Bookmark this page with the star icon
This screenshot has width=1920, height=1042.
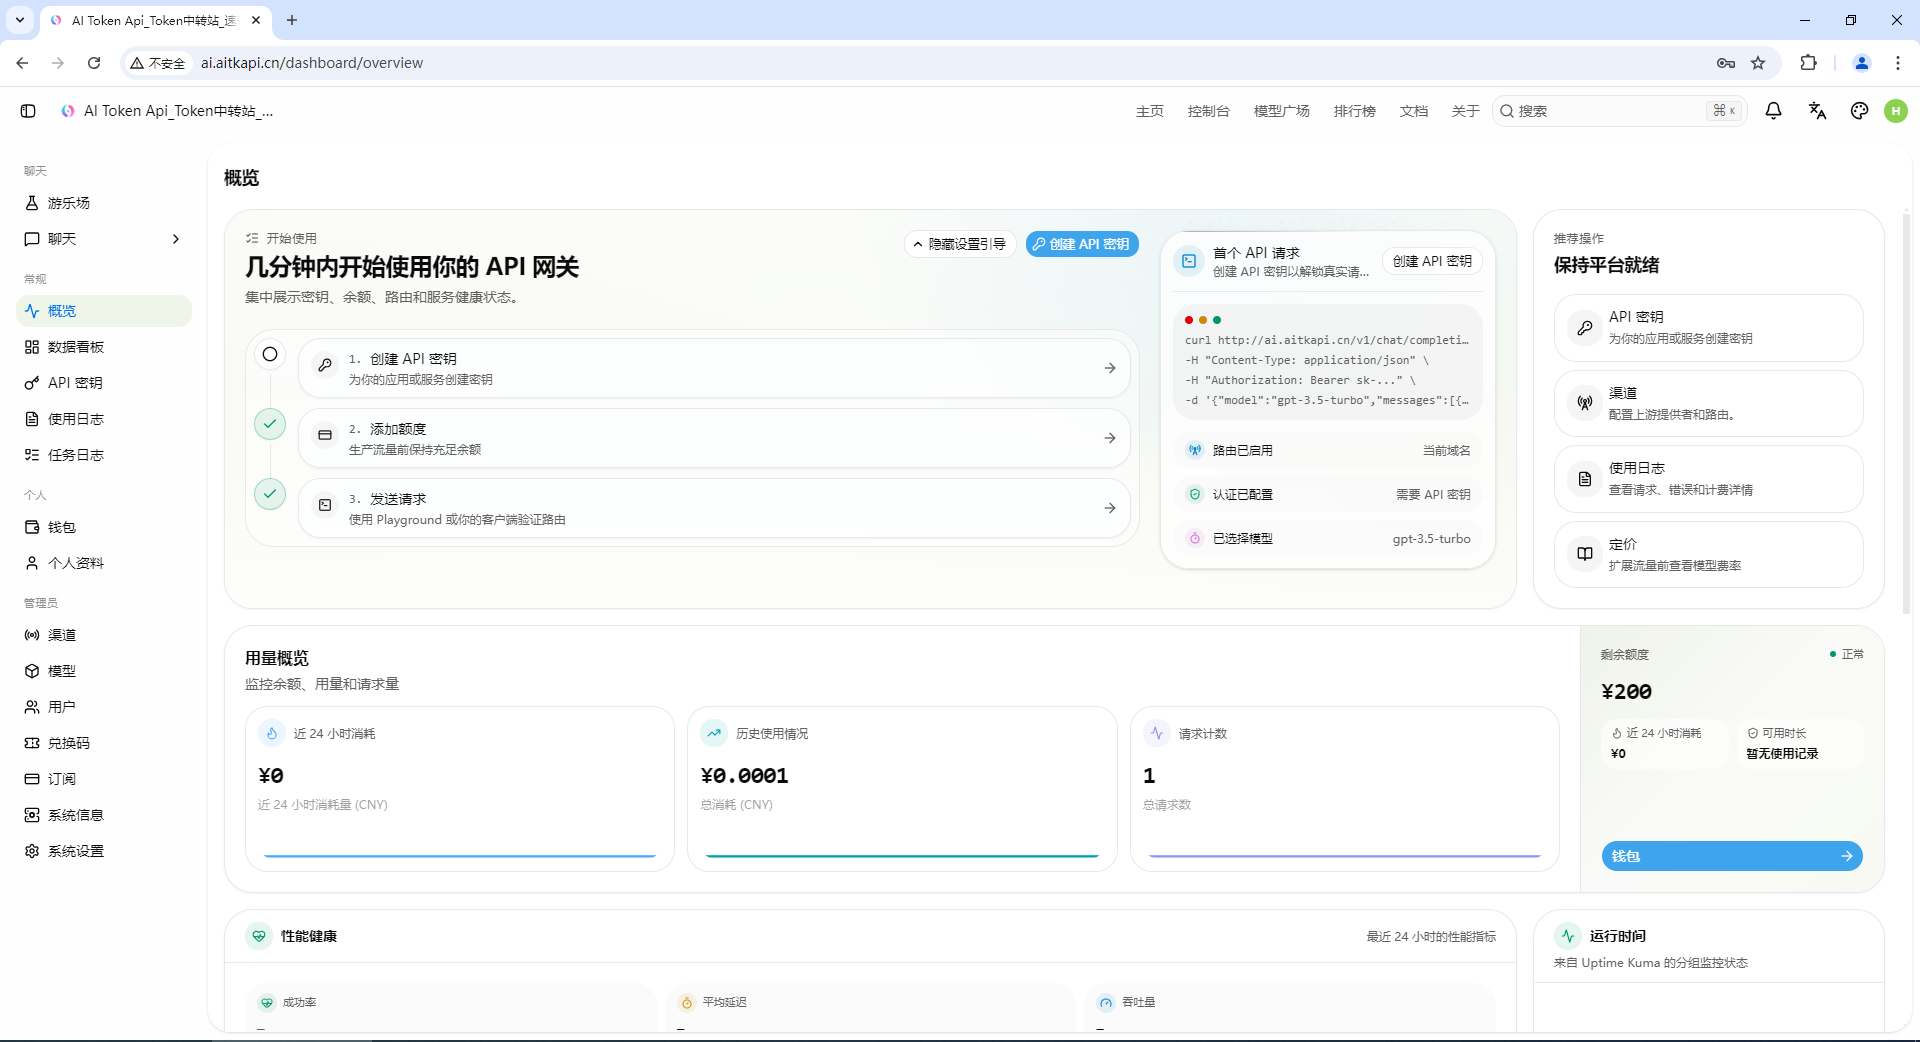click(1758, 63)
